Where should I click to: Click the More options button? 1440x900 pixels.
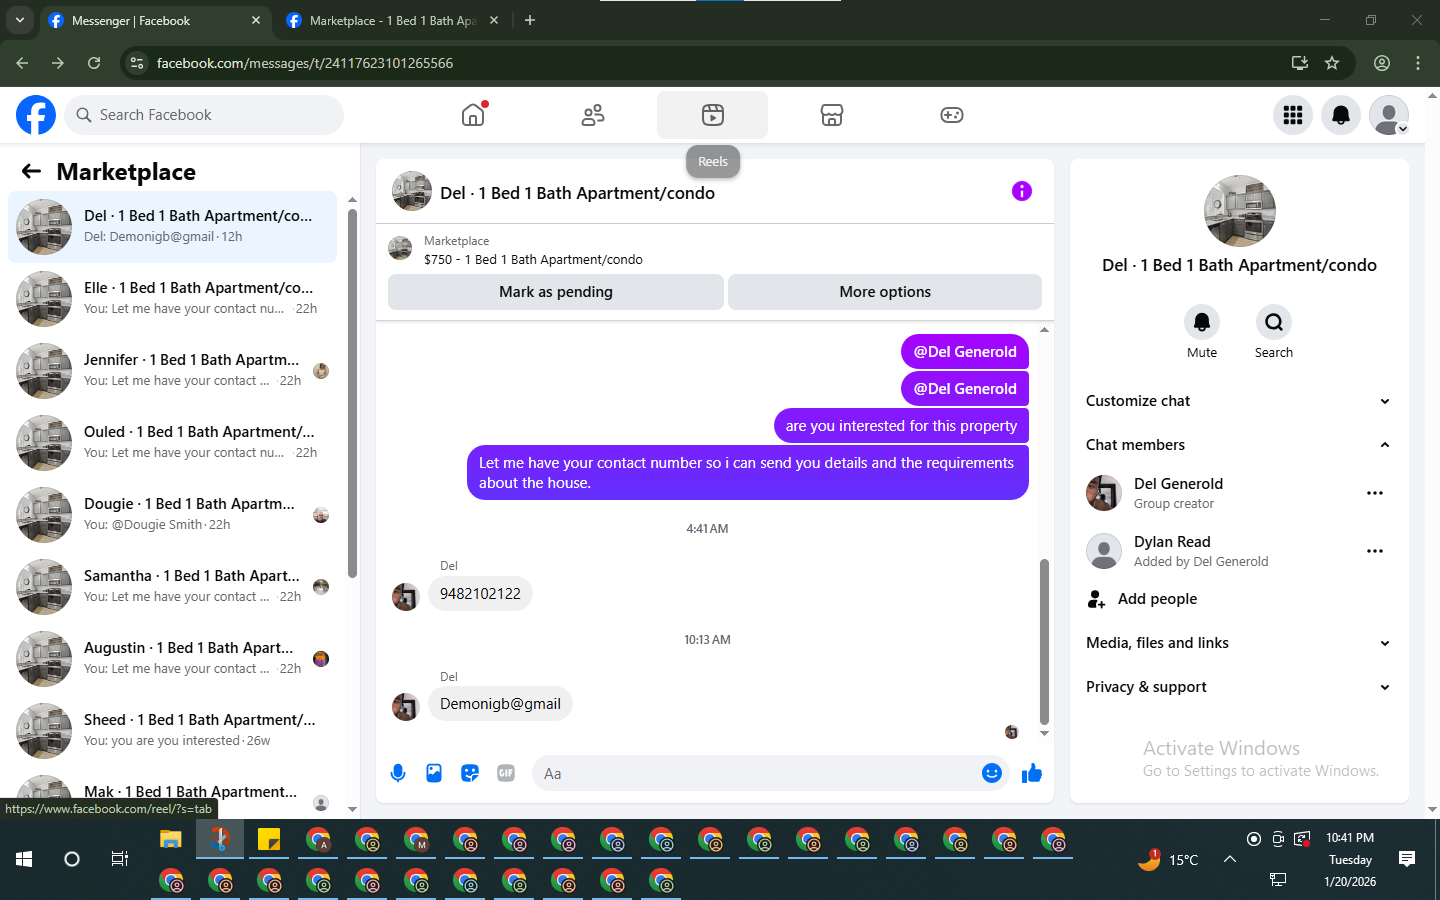pos(885,292)
